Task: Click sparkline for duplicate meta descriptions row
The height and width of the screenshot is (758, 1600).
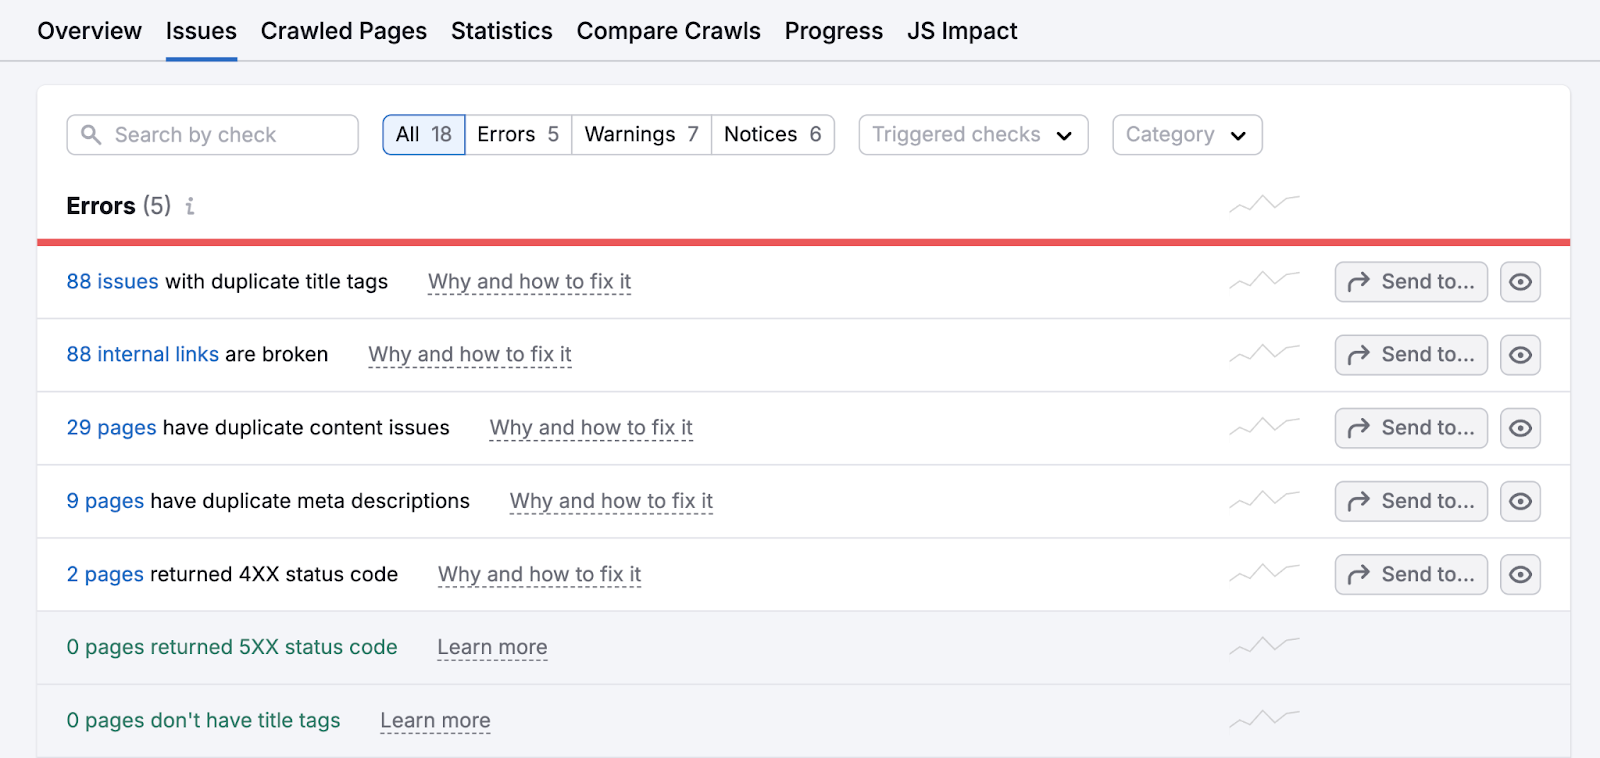Action: pyautogui.click(x=1264, y=500)
